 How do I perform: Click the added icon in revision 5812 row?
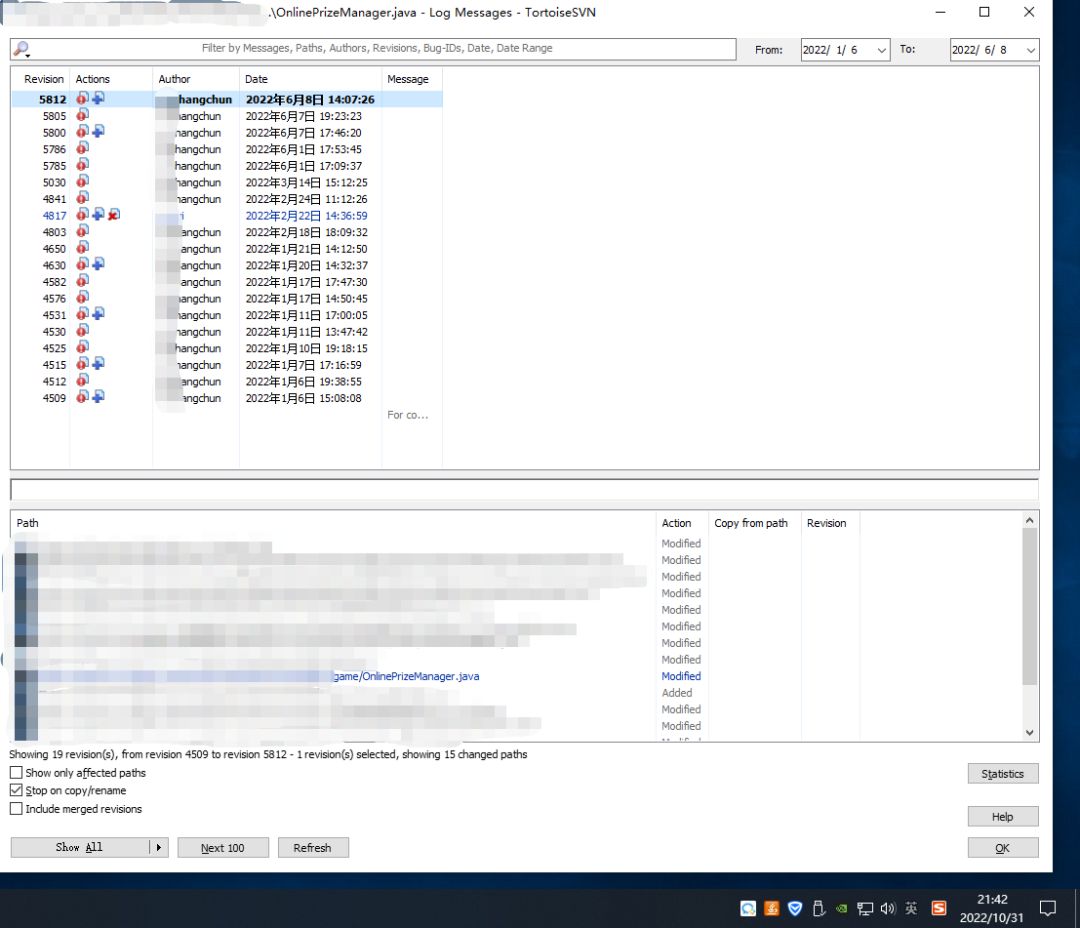(98, 98)
